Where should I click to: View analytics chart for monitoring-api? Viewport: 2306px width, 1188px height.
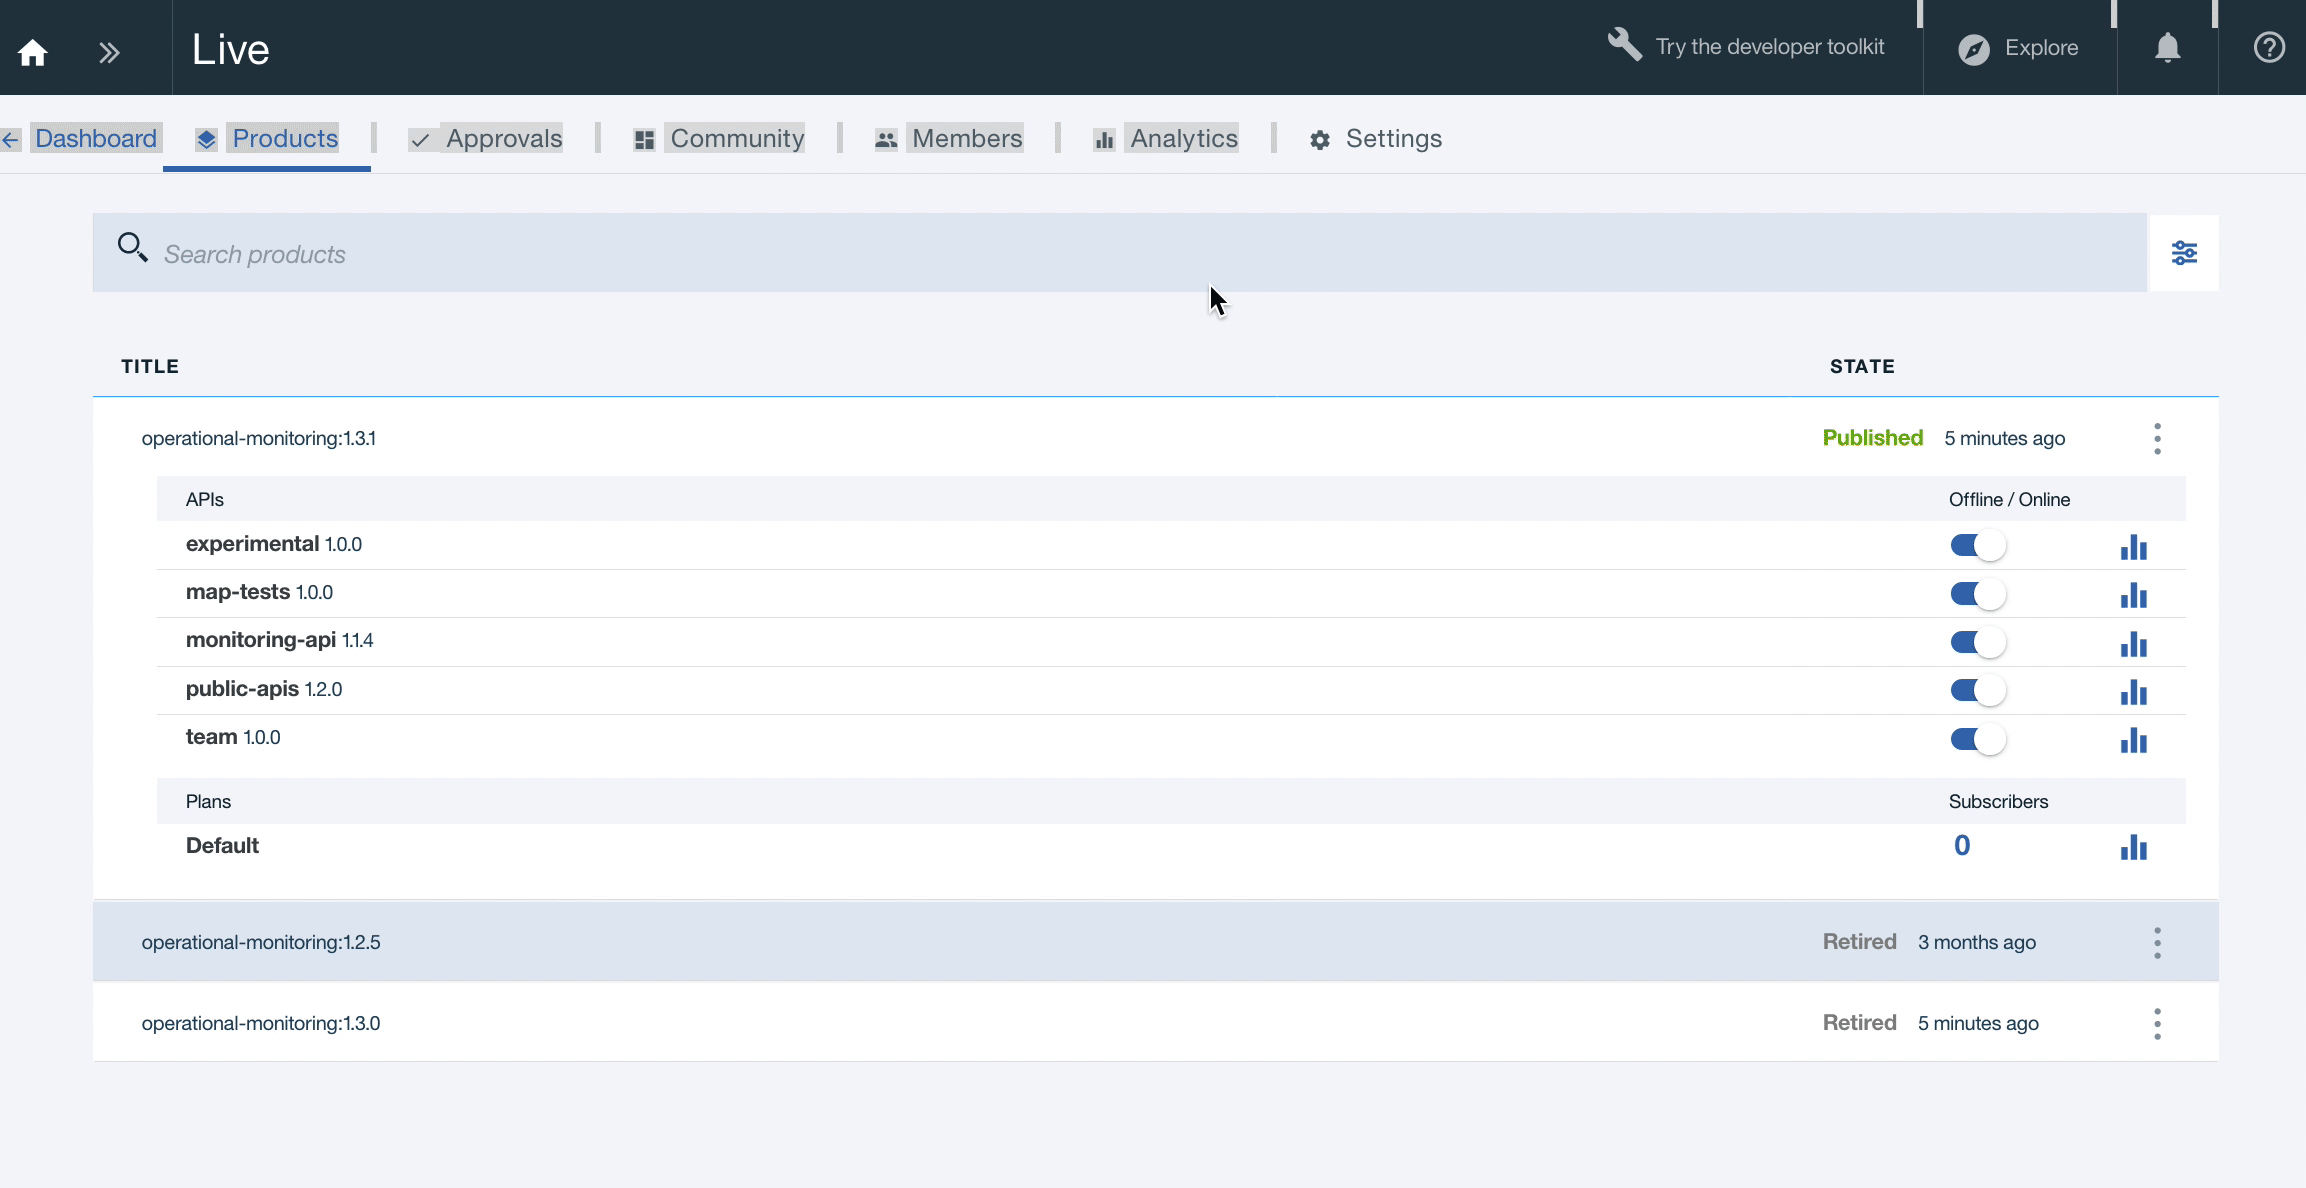tap(2133, 643)
